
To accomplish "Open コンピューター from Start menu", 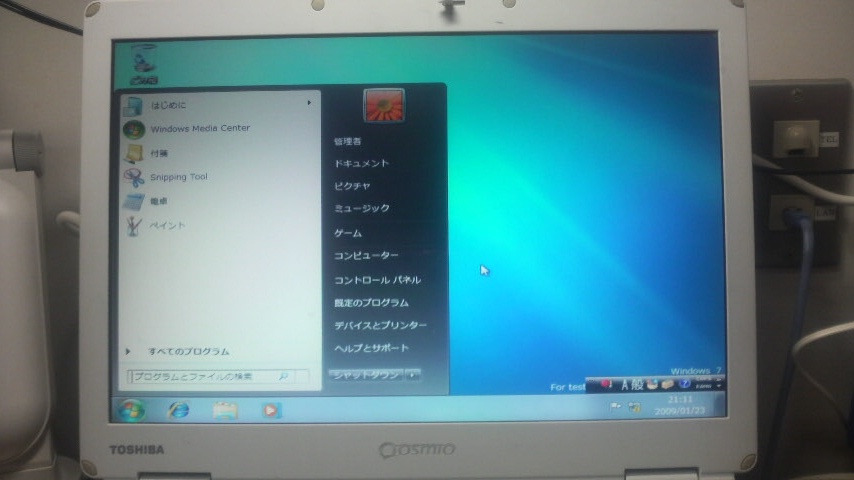I will [366, 255].
